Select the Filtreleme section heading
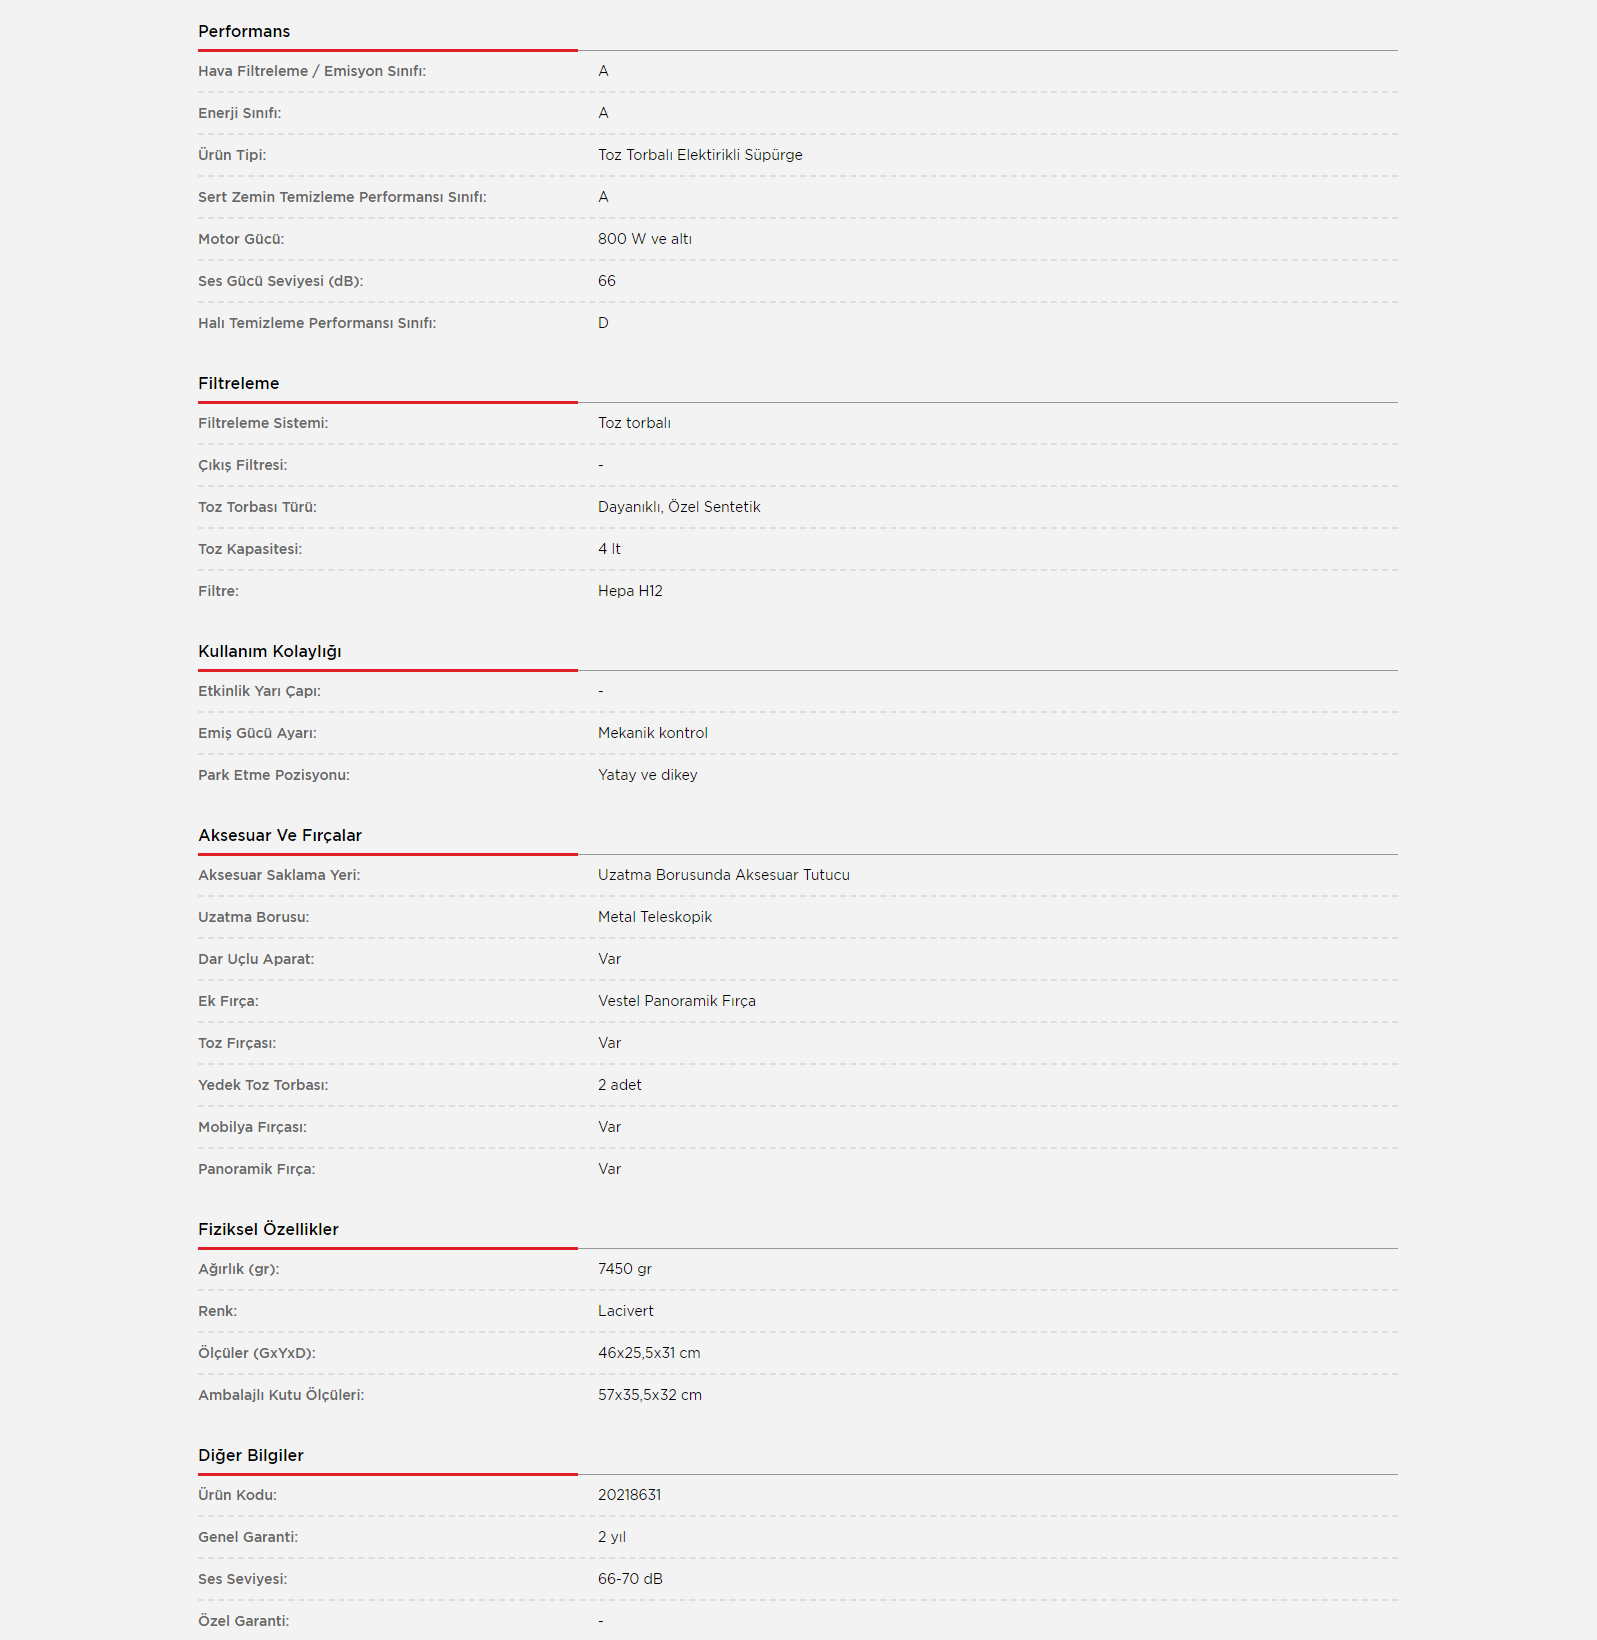Image resolution: width=1597 pixels, height=1640 pixels. click(238, 383)
